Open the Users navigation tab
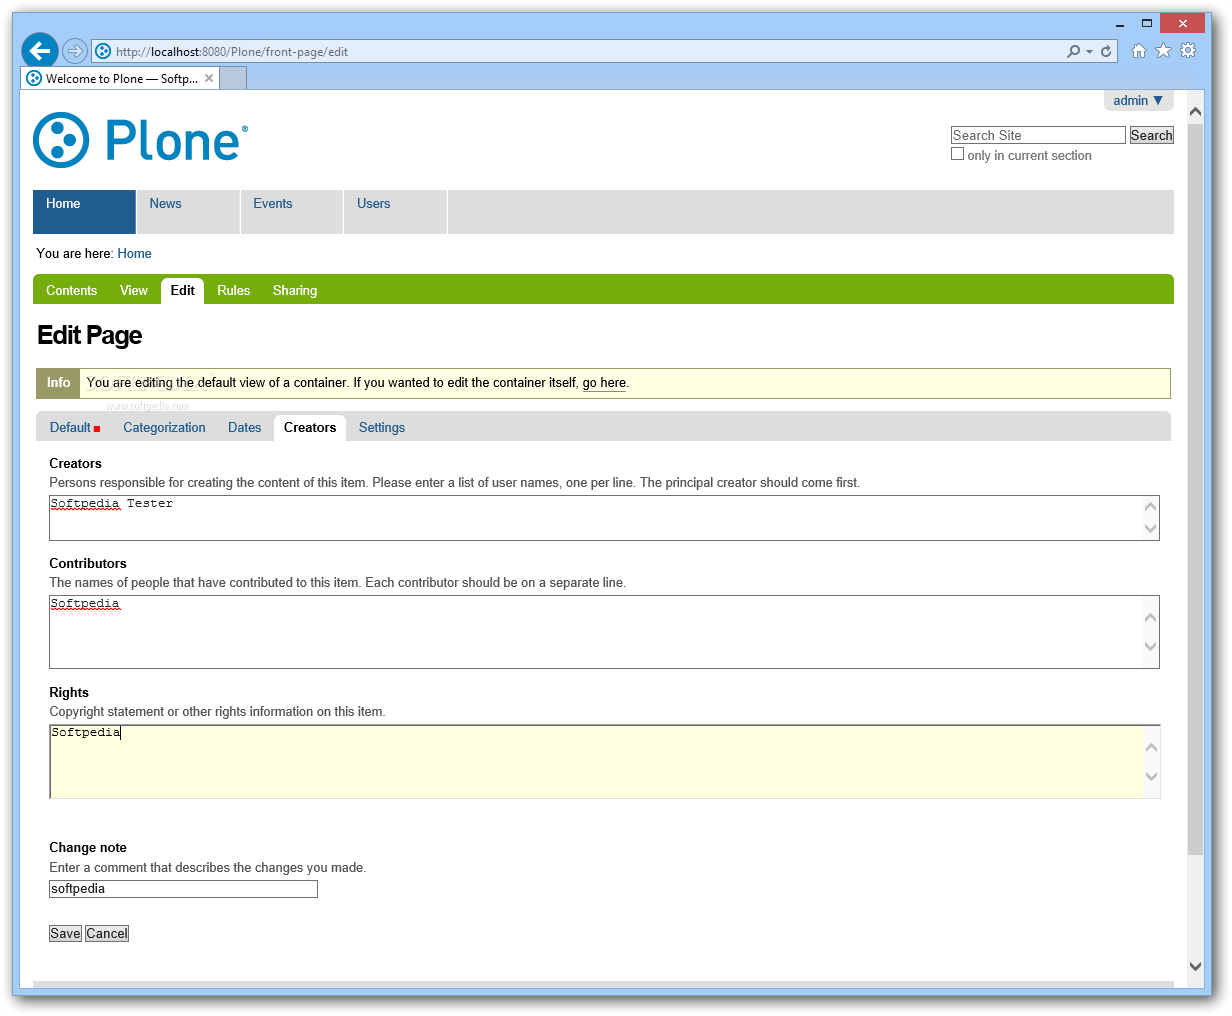Image resolution: width=1232 pixels, height=1016 pixels. pos(395,212)
